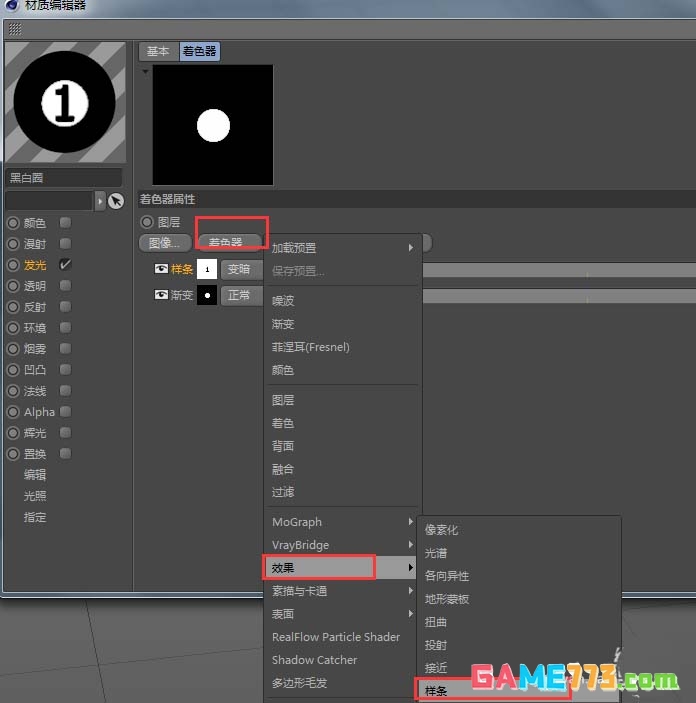Click the 样条 layer thumbnail swatch
This screenshot has height=703, width=696.
[x=207, y=269]
